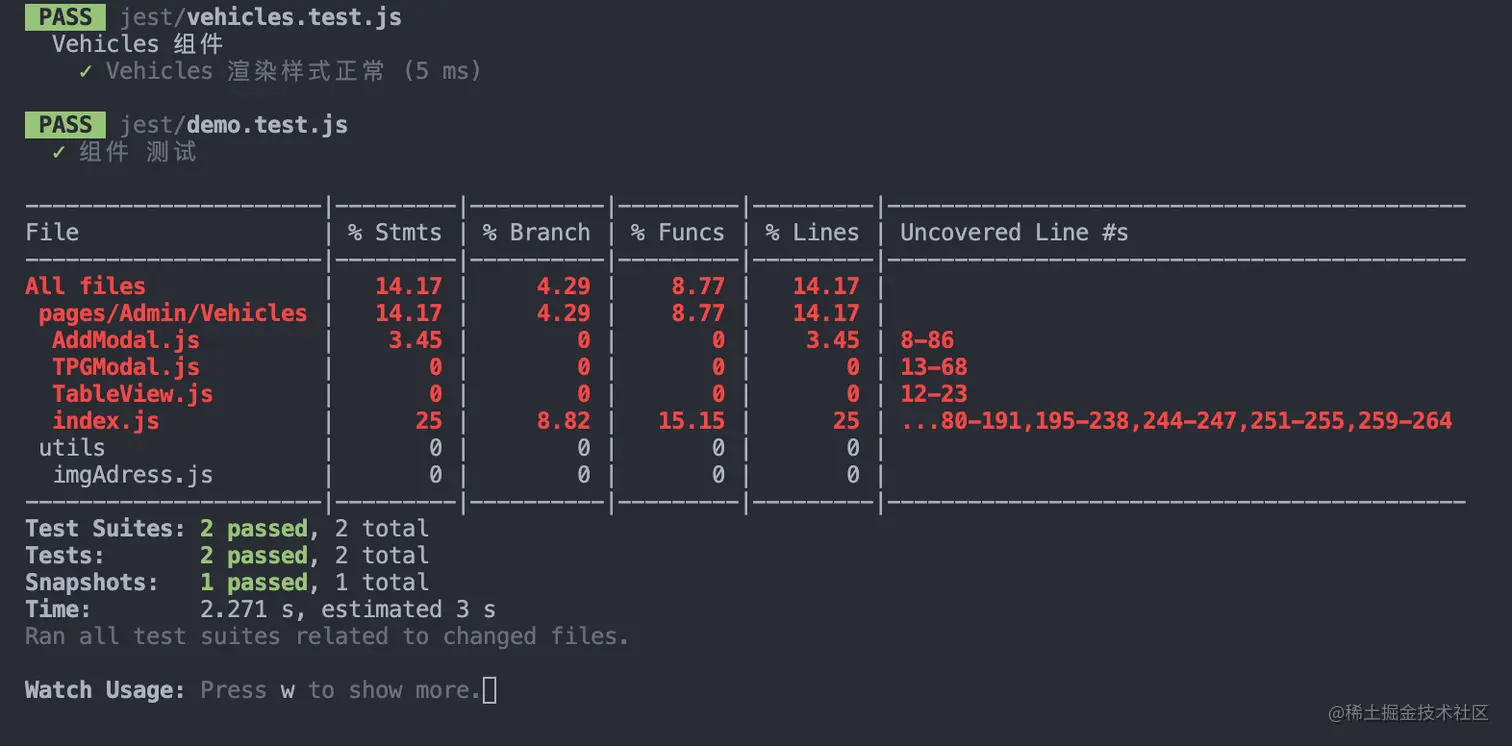1512x746 pixels.
Task: Click the green PASS badge for demo.test.js
Action: point(65,125)
